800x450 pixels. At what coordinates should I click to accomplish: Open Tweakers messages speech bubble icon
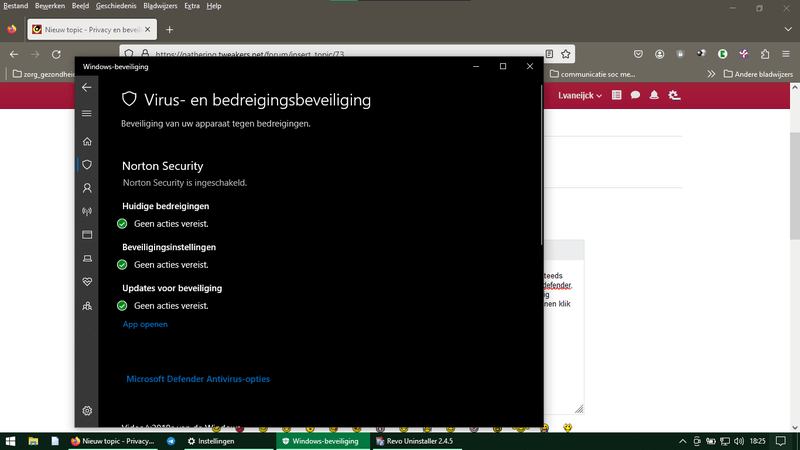tap(635, 95)
